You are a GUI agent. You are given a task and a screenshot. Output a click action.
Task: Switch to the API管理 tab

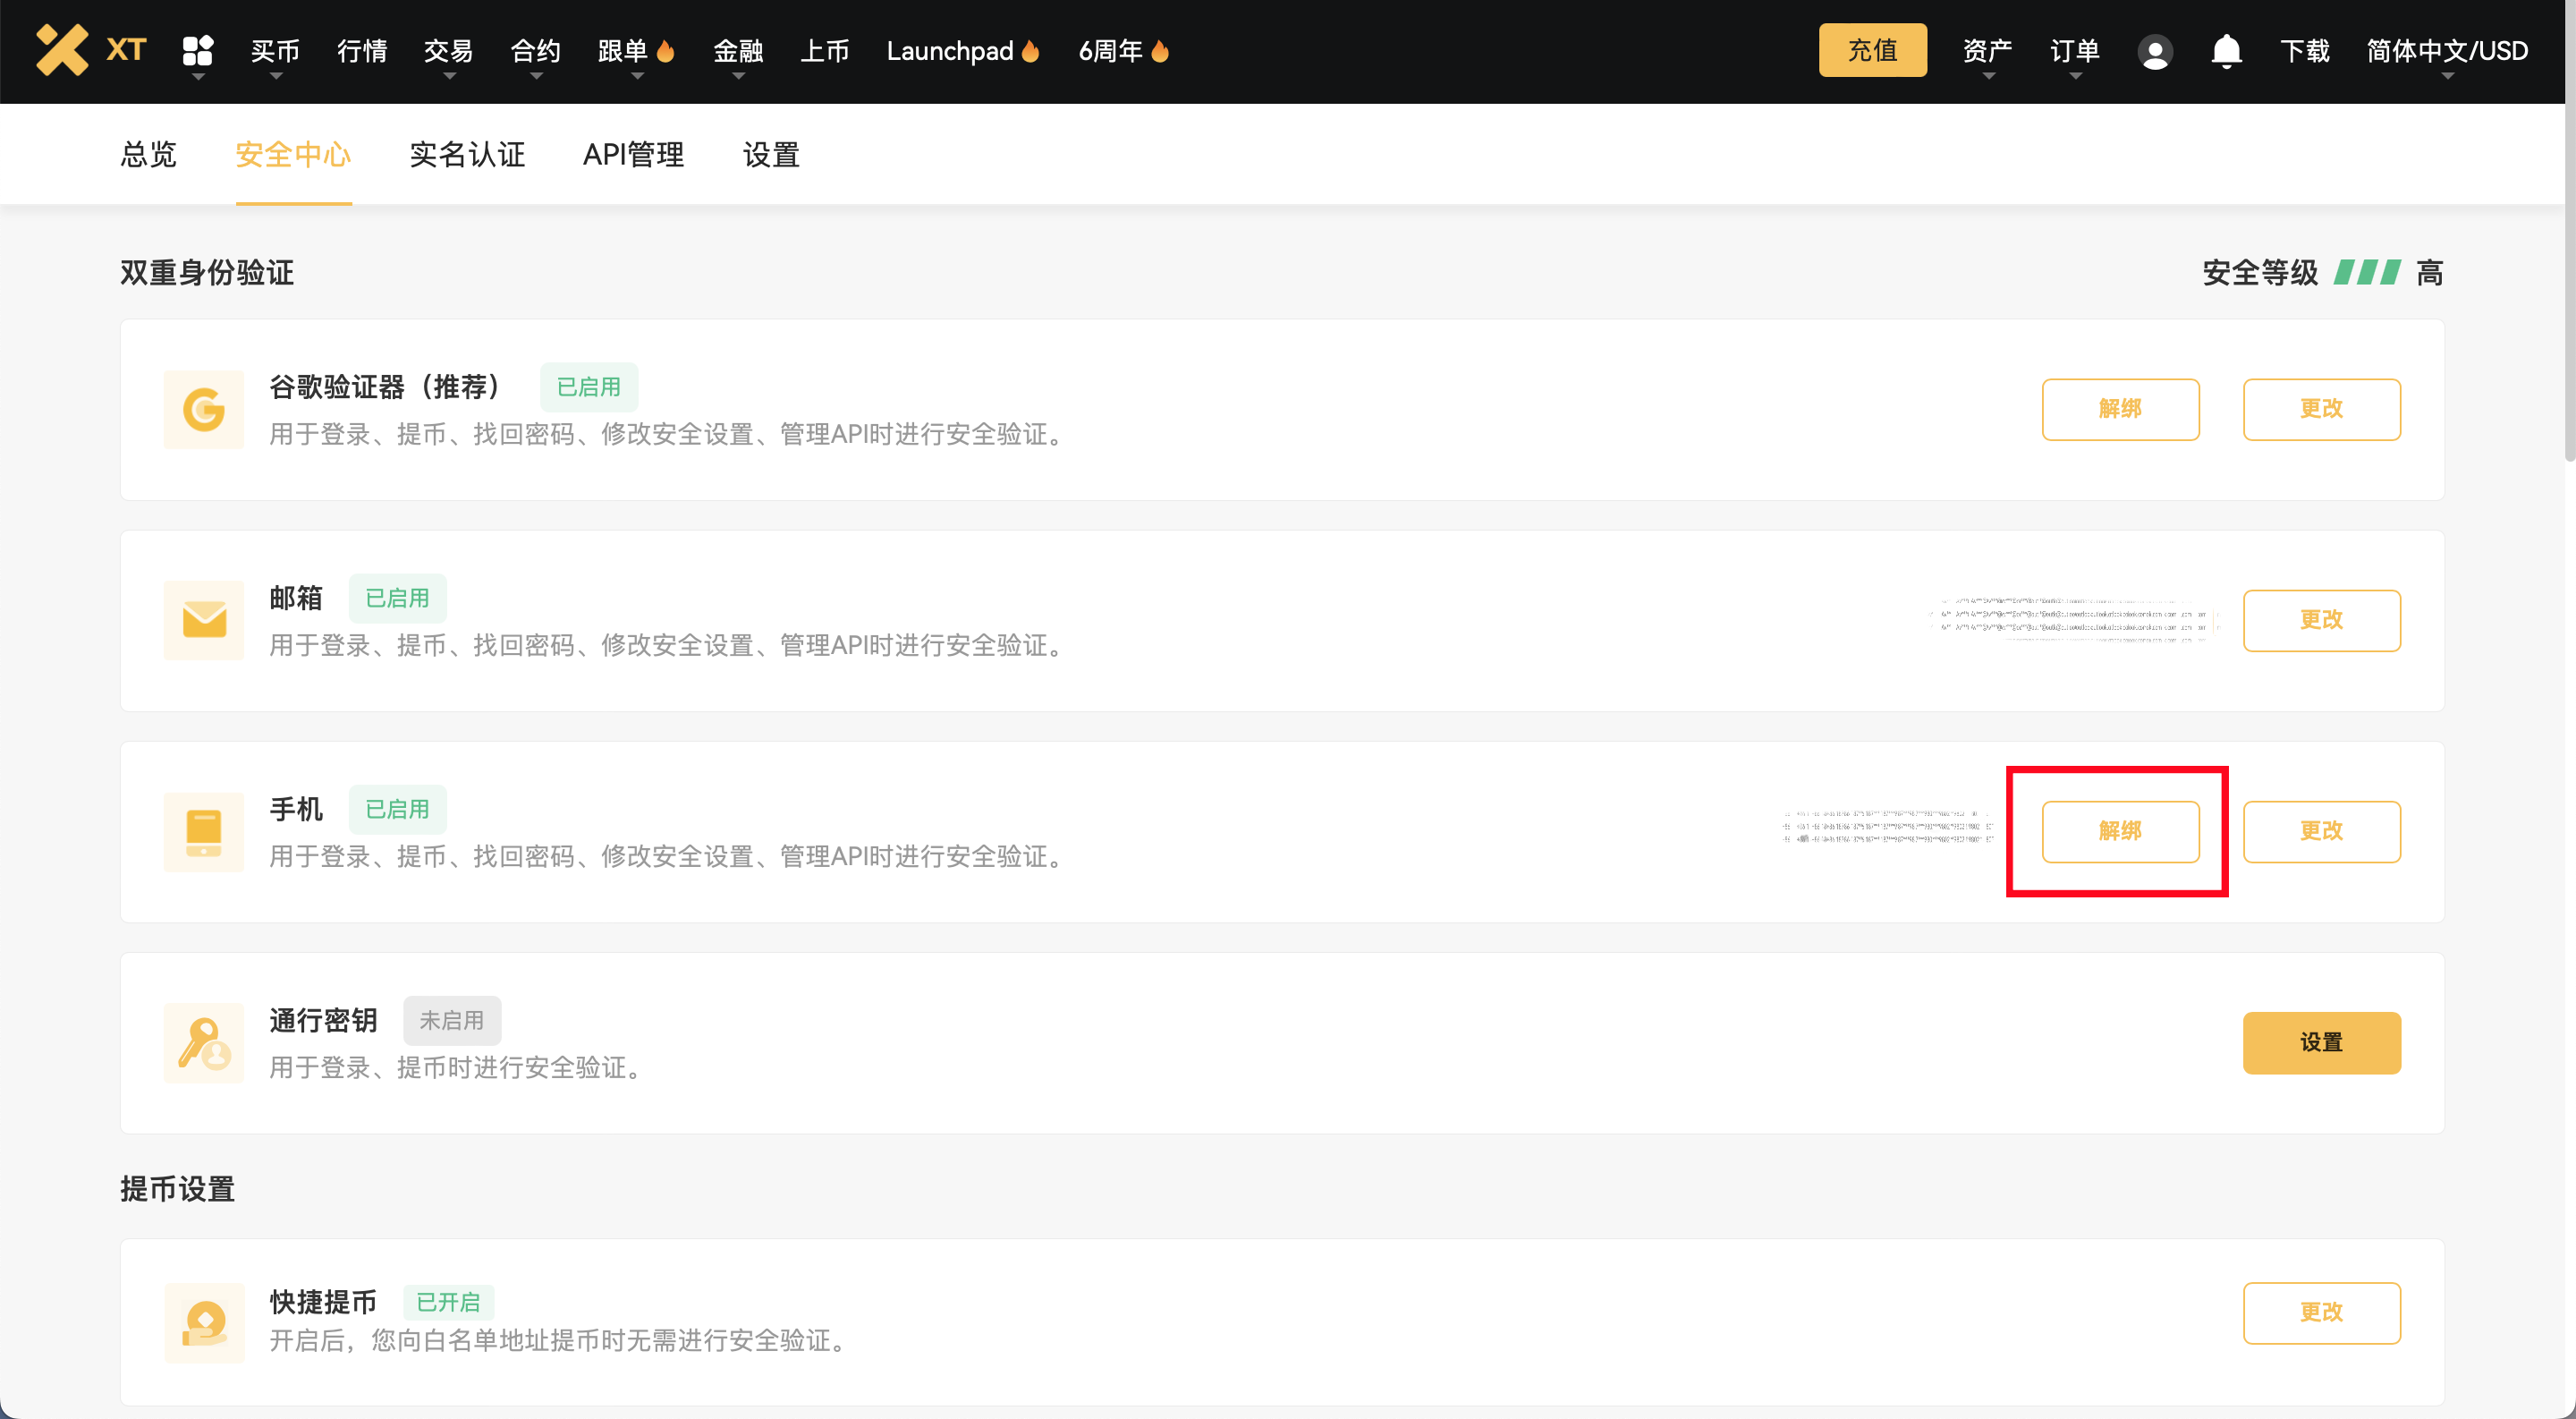[633, 155]
